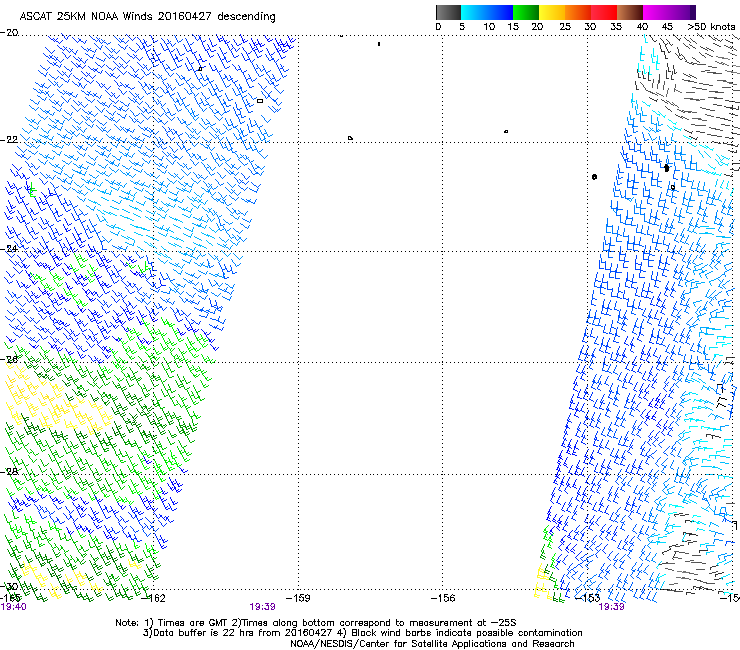Click the title 'ASCAT 25KM NOAA Winds 20160427 descending'

tap(147, 17)
